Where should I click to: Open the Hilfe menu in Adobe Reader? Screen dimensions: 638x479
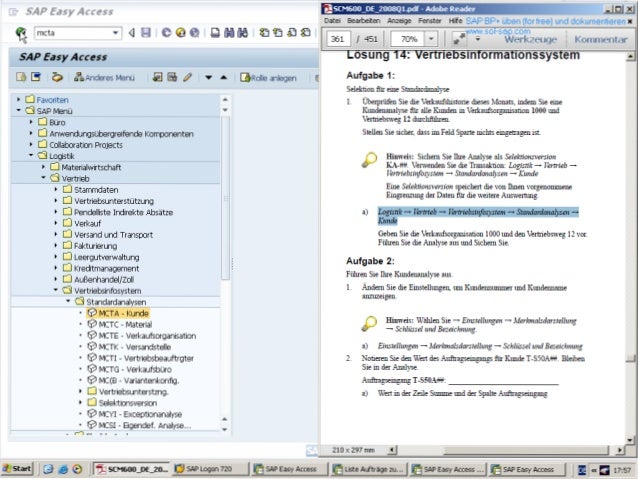point(455,21)
